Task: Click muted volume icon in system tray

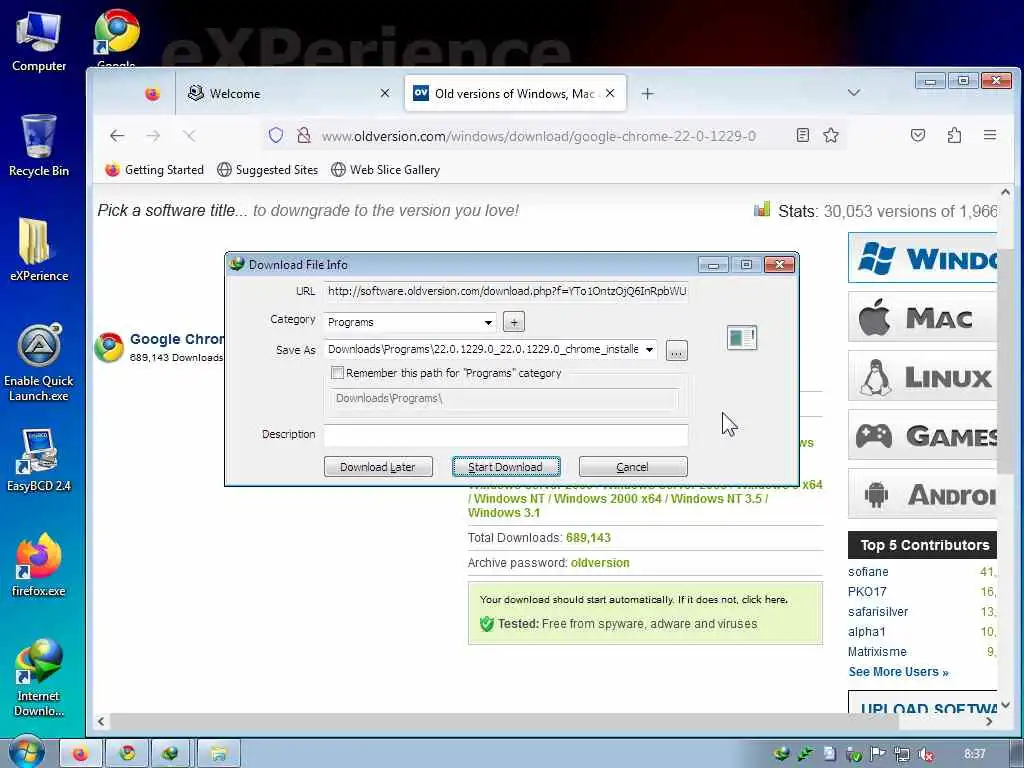Action: [925, 754]
